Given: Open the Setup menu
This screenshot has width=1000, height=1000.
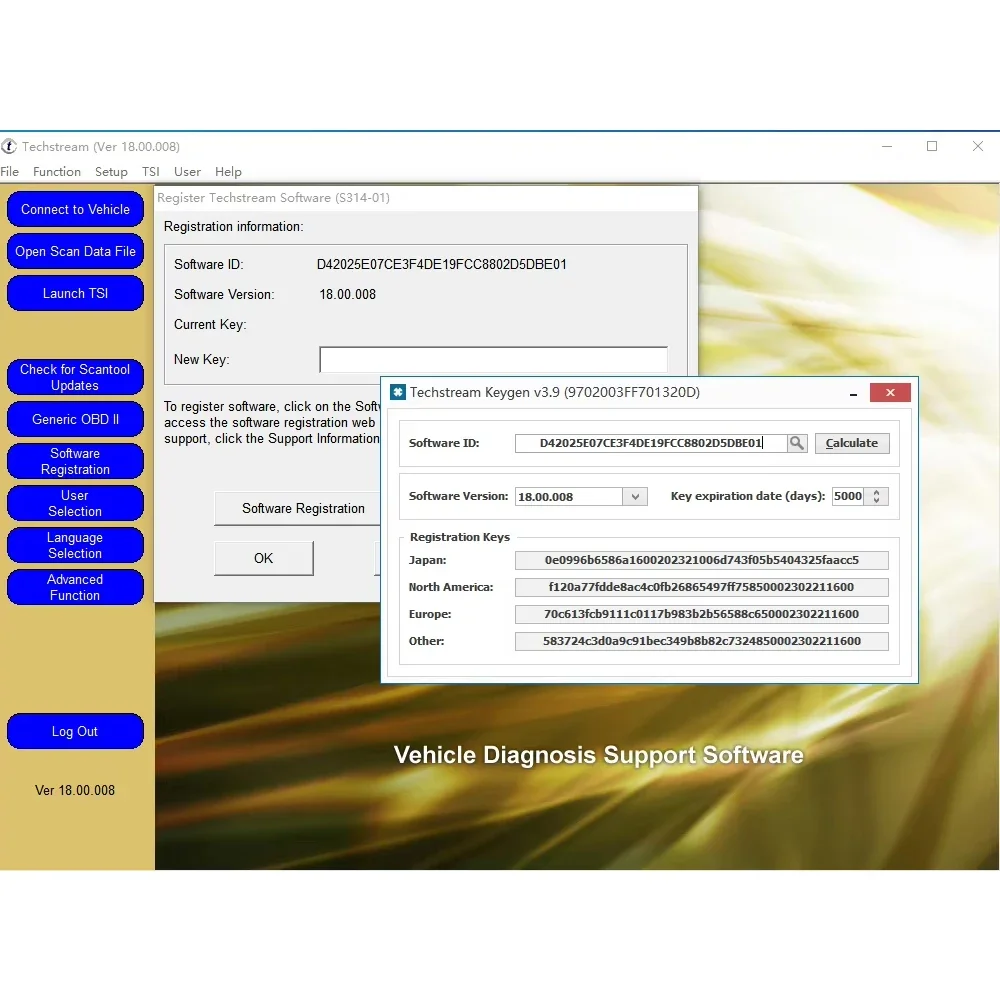Looking at the screenshot, I should 111,171.
